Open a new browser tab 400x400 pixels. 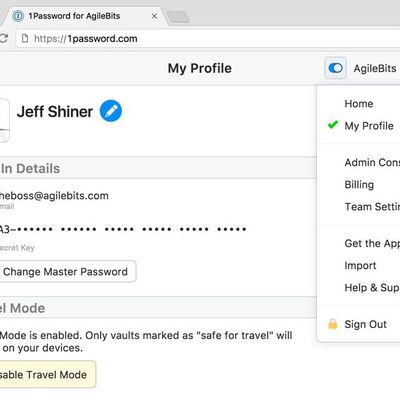(x=178, y=17)
